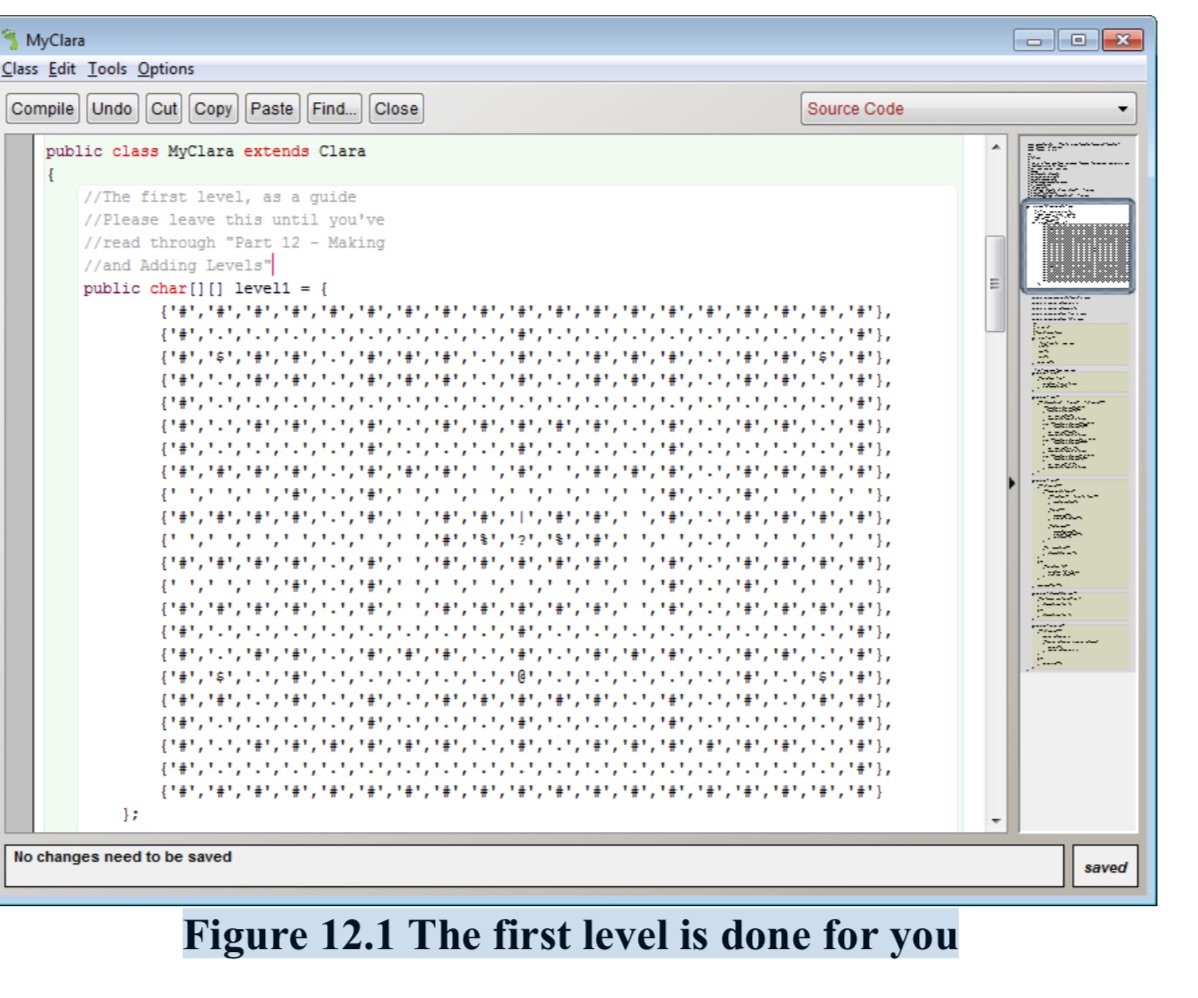Screen dimensions: 1198x998
Task: Compile the MyClara source code
Action: [x=42, y=109]
